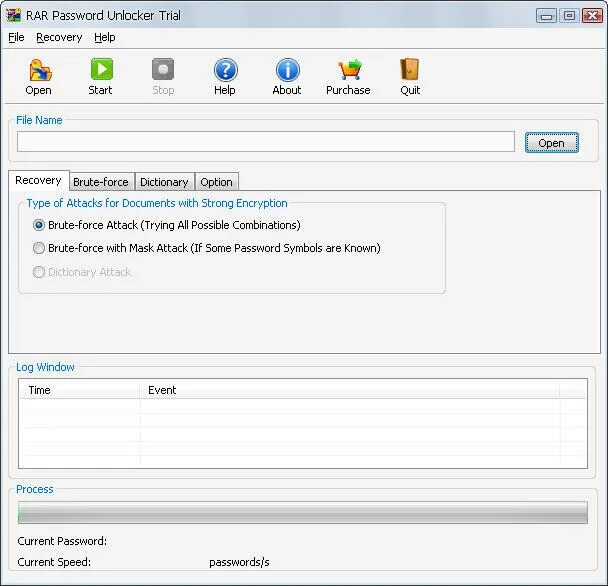
Task: Maximize the RAR Password Unlocker window
Action: click(569, 16)
